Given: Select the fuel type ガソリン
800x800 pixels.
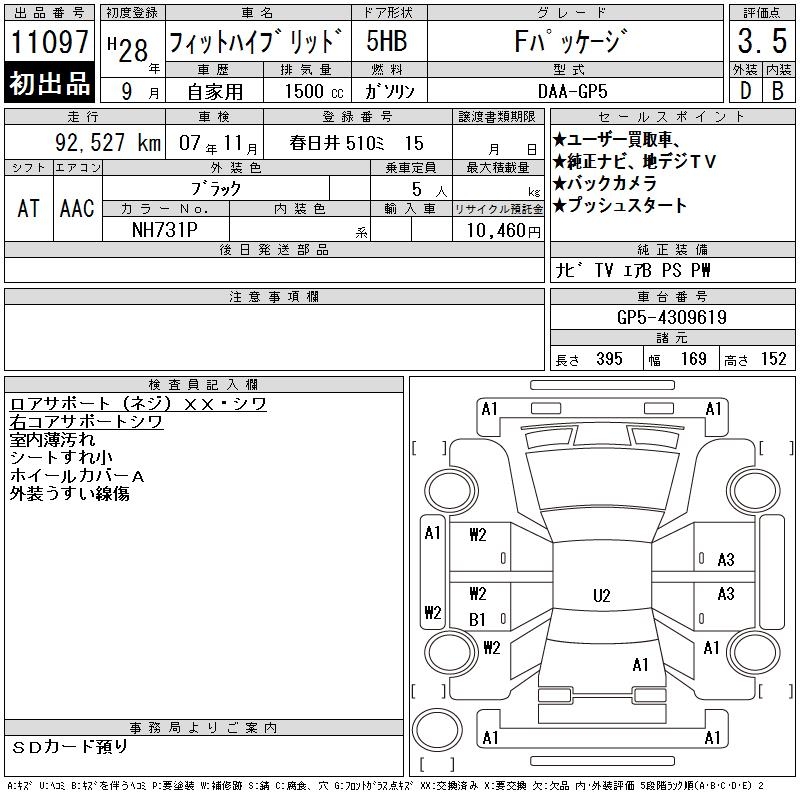Looking at the screenshot, I should tap(389, 91).
